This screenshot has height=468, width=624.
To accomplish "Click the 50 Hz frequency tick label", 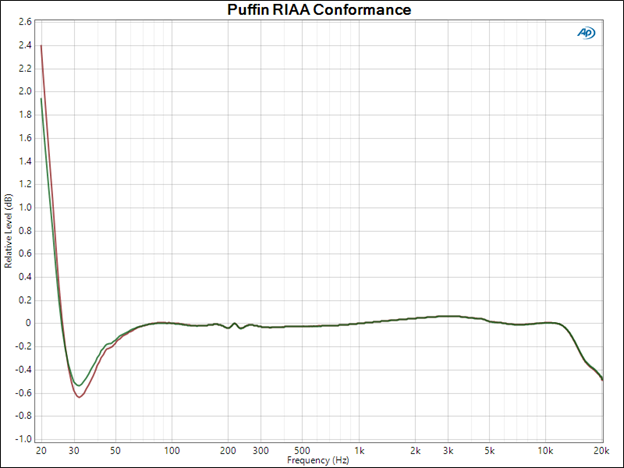I will pos(115,451).
